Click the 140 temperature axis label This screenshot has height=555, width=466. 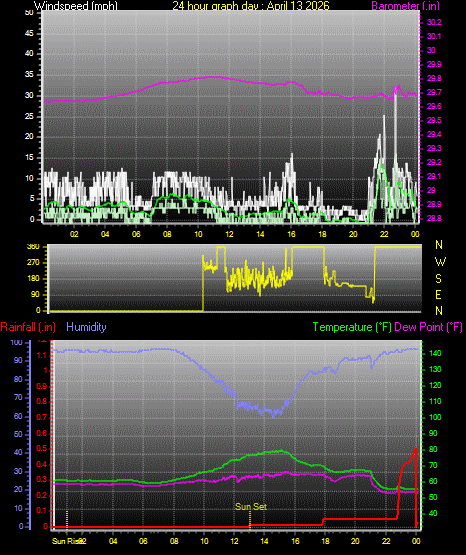[435, 354]
